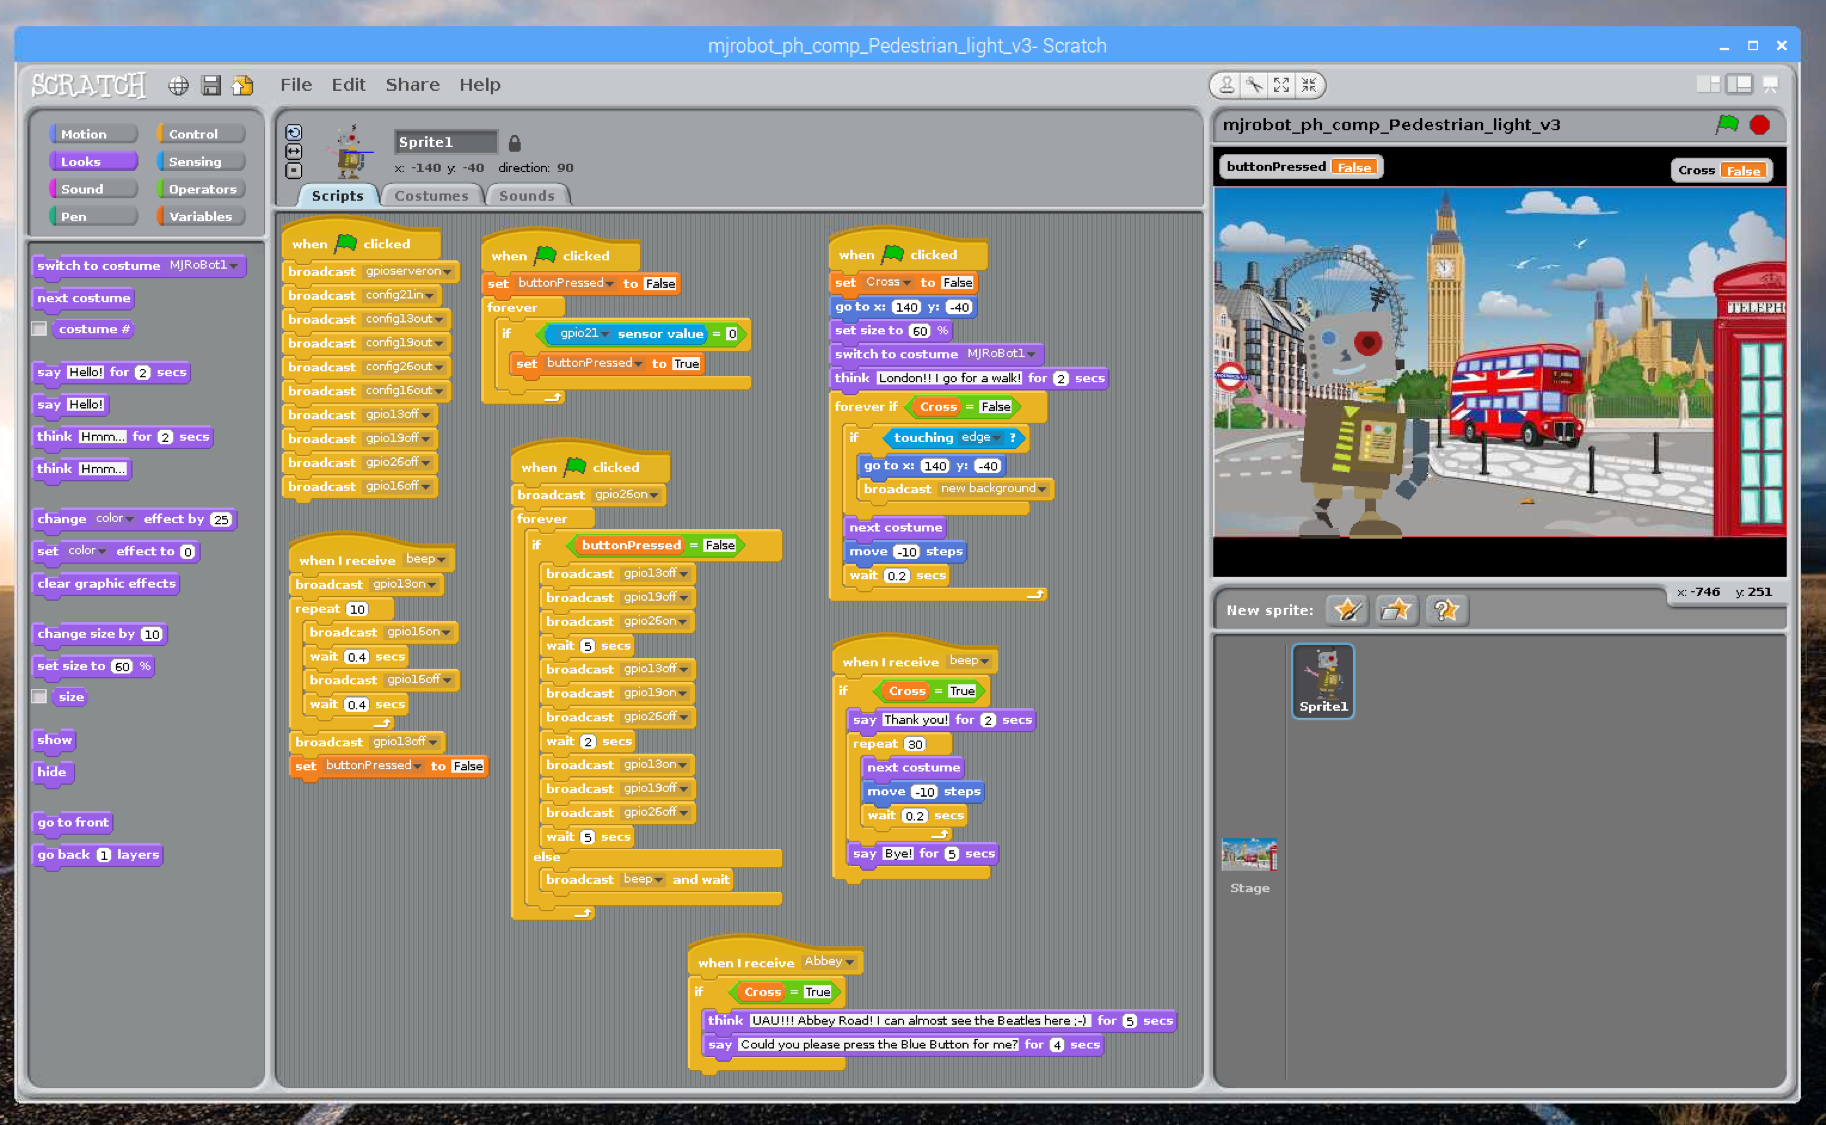Select the stamp duplicate tool
This screenshot has height=1125, width=1826.
click(1224, 85)
